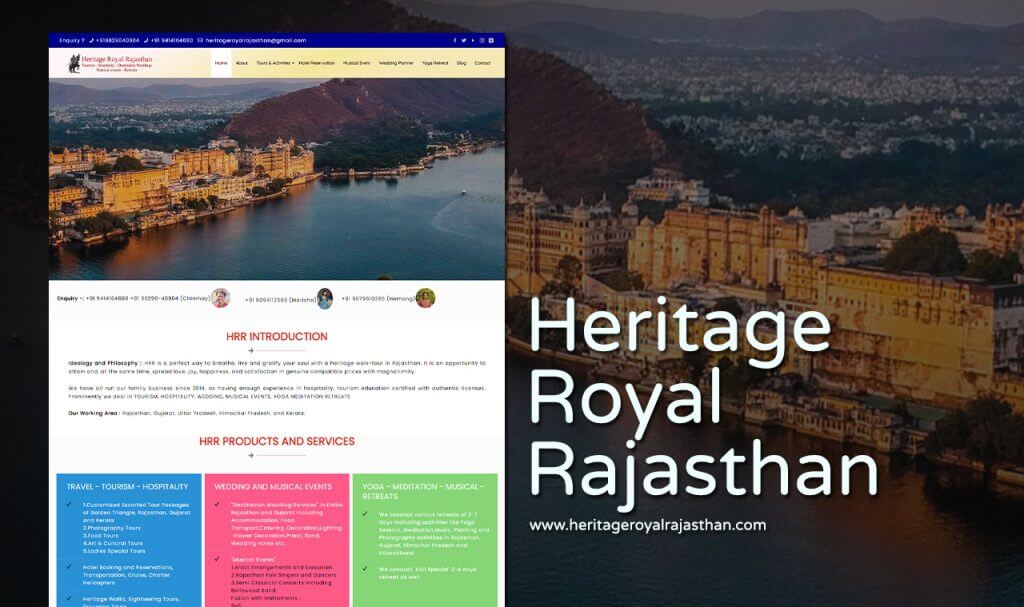Image resolution: width=1024 pixels, height=607 pixels.
Task: Click the HRR PRODUCTS AND SERVICES heading
Action: [x=277, y=442]
